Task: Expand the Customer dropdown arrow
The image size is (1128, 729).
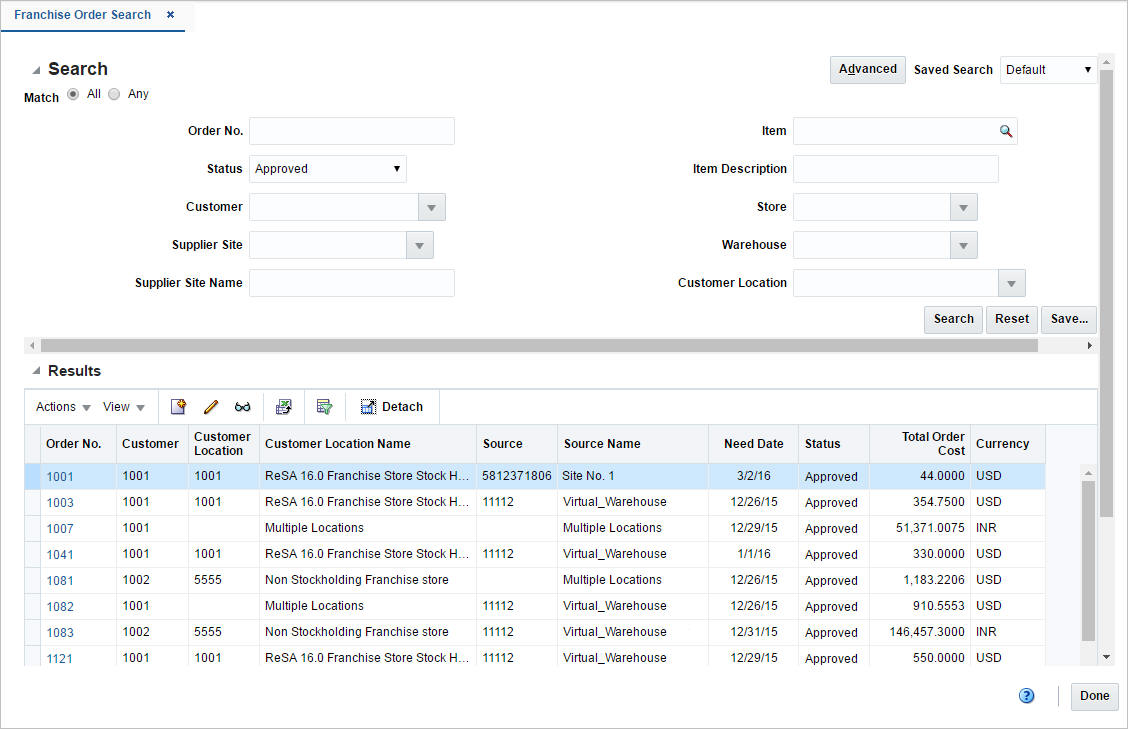Action: pos(432,207)
